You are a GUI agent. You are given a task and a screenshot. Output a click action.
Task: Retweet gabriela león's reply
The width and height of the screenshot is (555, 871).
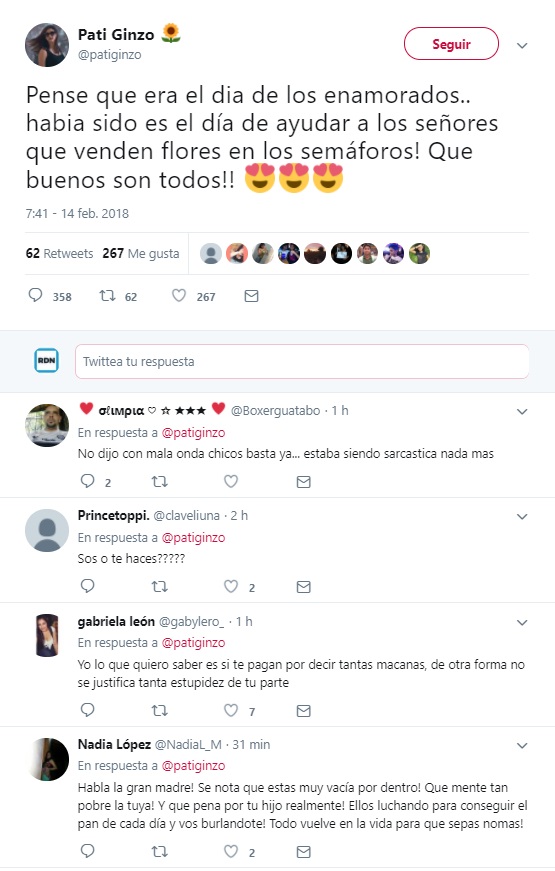click(x=160, y=710)
